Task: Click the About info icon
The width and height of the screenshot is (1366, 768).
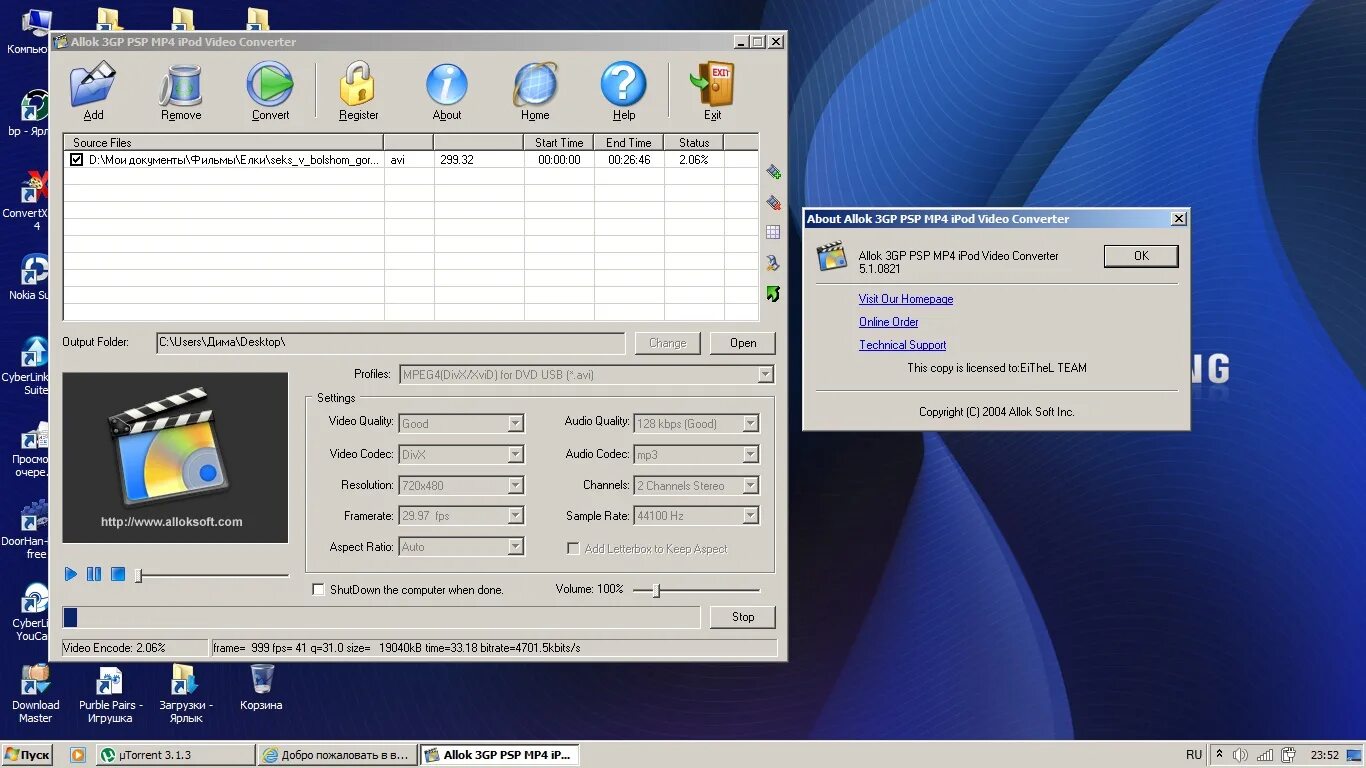Action: 447,91
